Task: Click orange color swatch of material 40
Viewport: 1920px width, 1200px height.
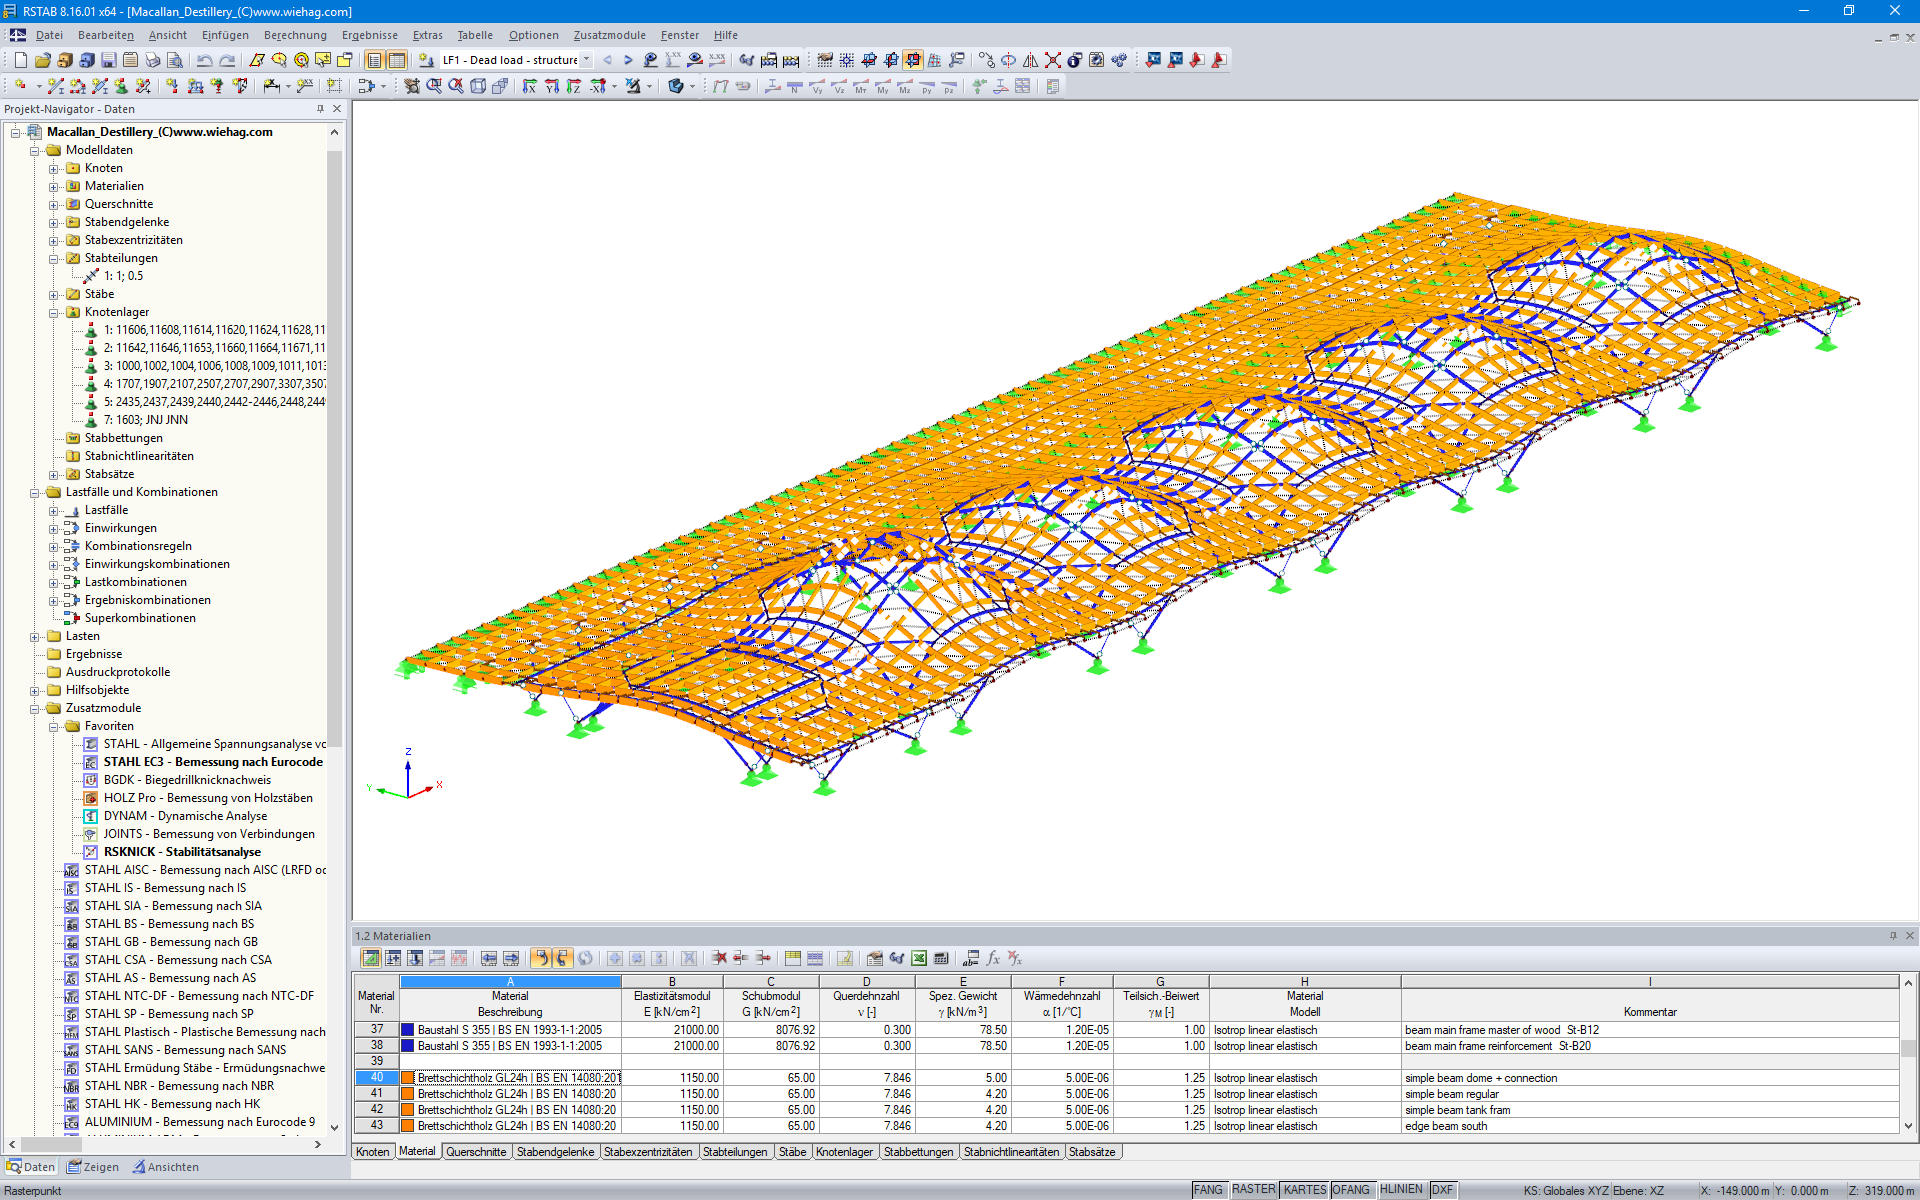Action: pyautogui.click(x=408, y=1078)
